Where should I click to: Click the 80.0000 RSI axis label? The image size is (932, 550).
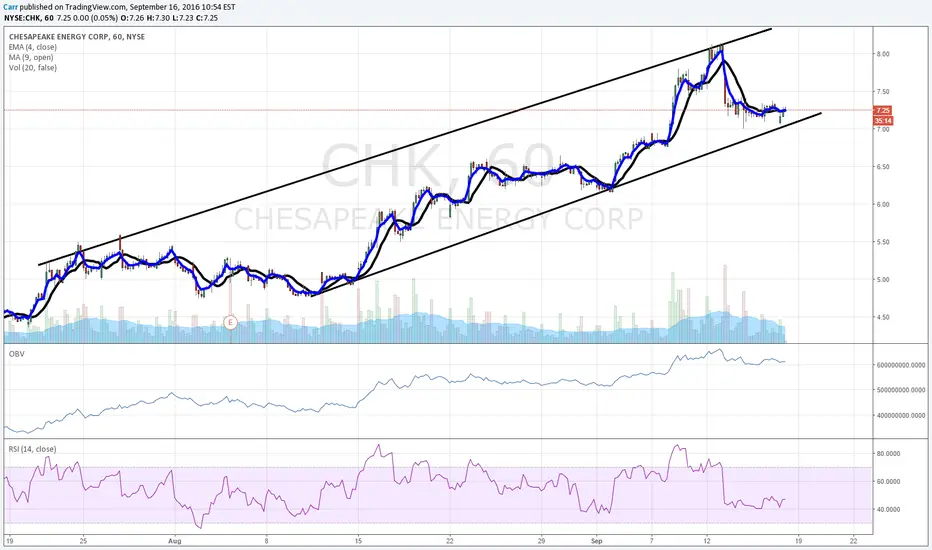pos(888,454)
